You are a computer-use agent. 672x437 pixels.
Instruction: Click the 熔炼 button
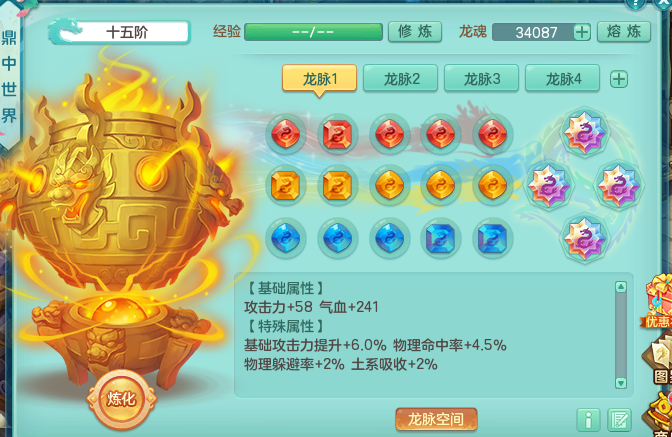pos(624,32)
